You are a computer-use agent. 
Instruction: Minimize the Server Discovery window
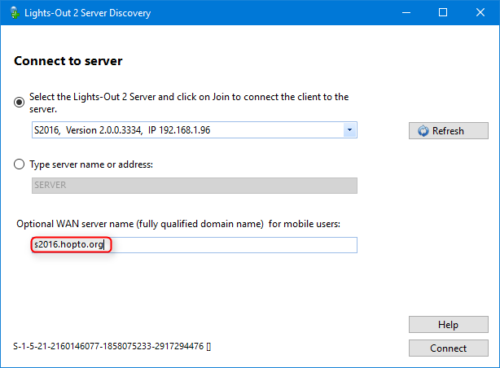(x=406, y=13)
